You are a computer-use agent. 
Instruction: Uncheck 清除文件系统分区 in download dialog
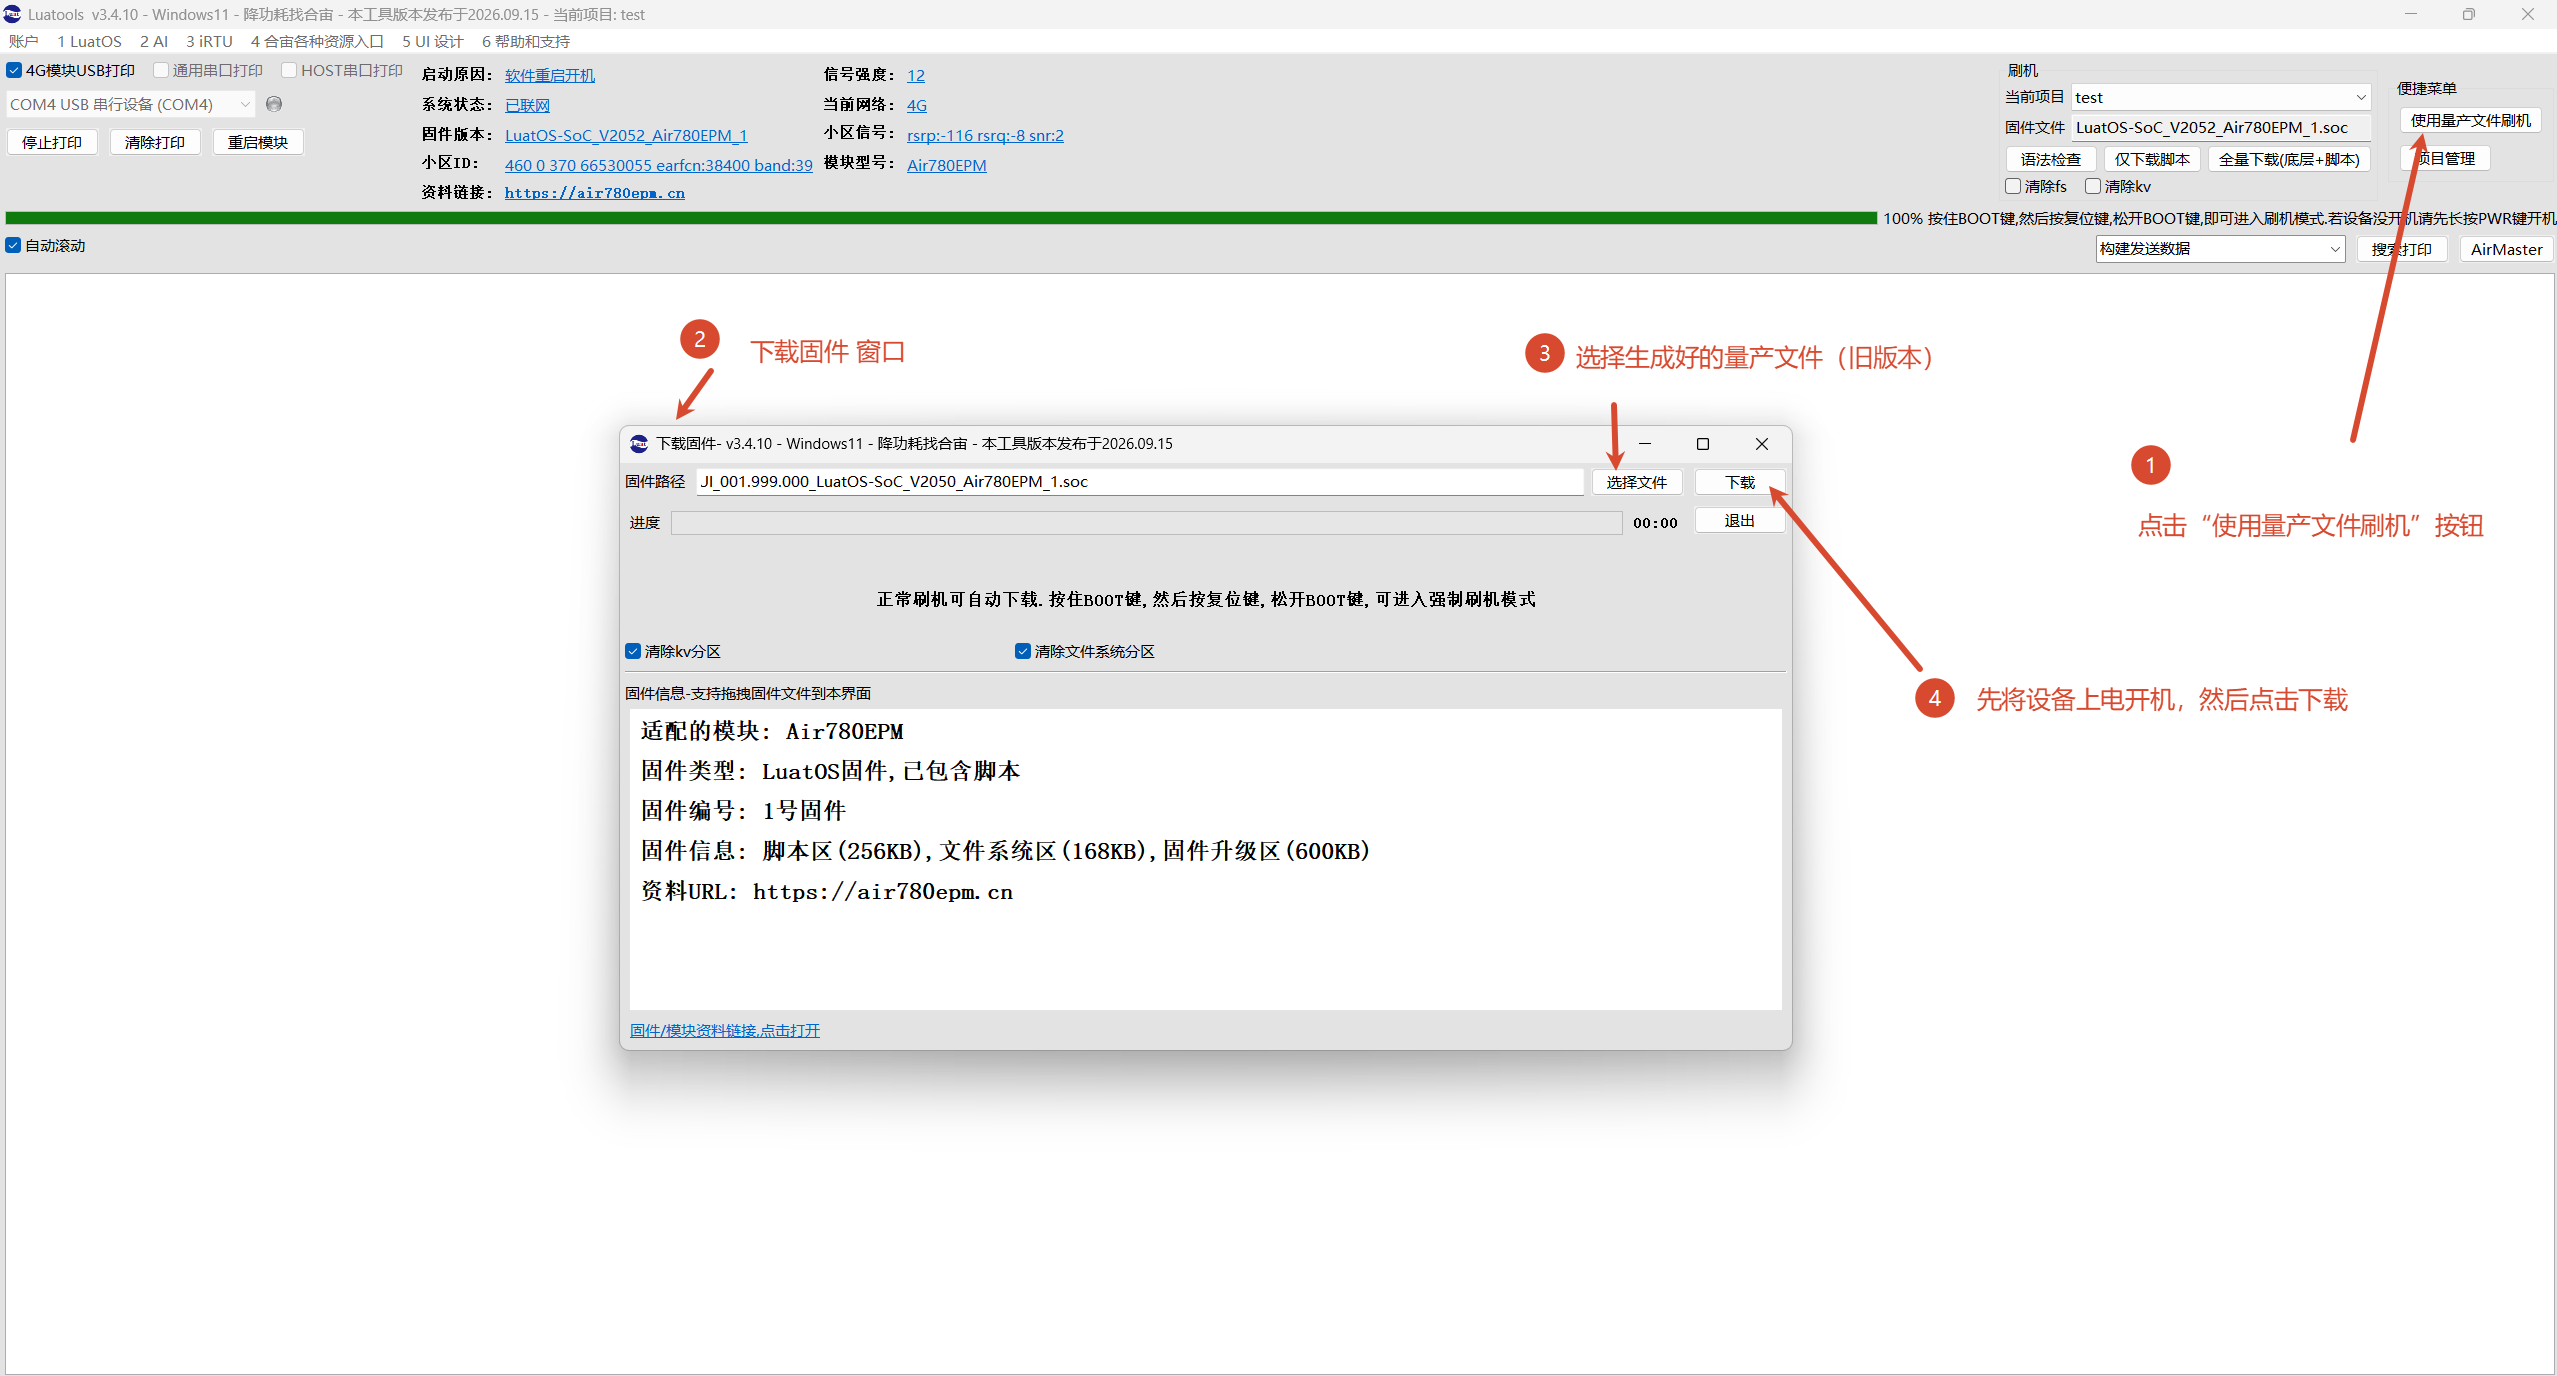point(1023,651)
